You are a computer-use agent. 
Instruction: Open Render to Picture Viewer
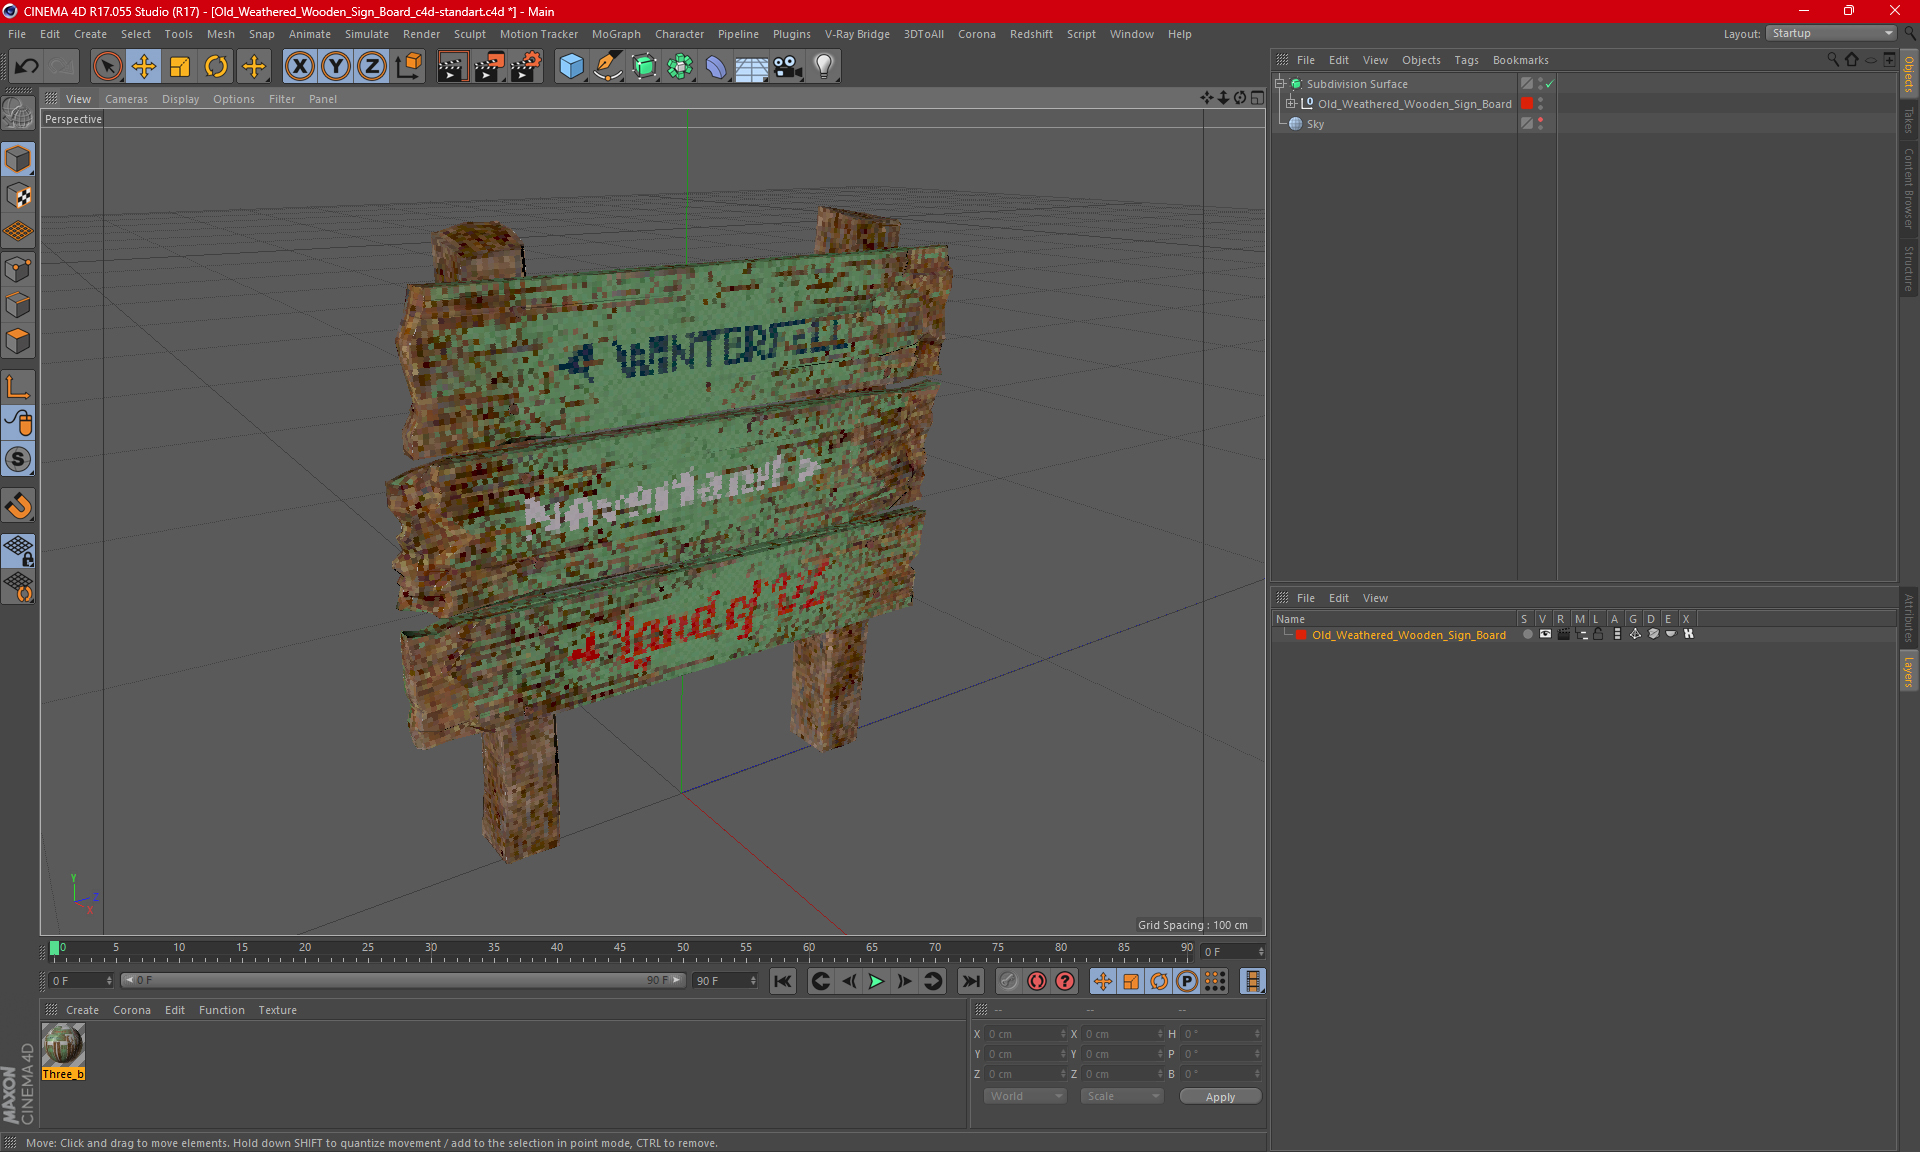click(x=489, y=67)
